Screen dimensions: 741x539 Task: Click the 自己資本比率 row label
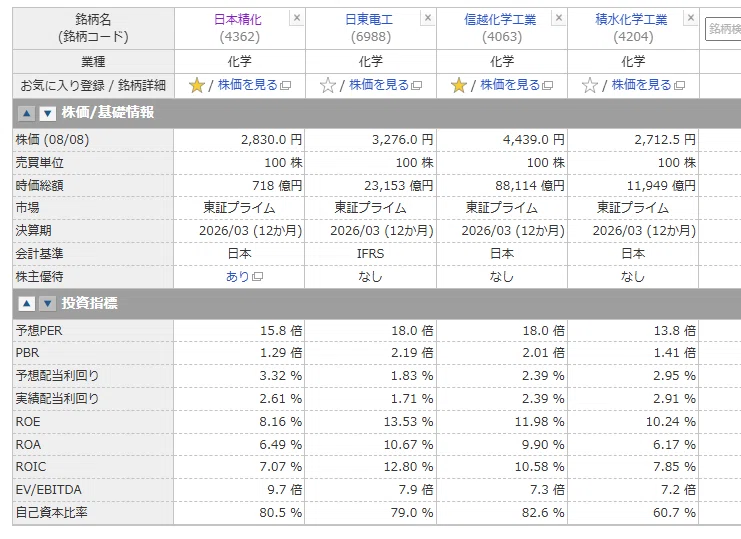52,513
